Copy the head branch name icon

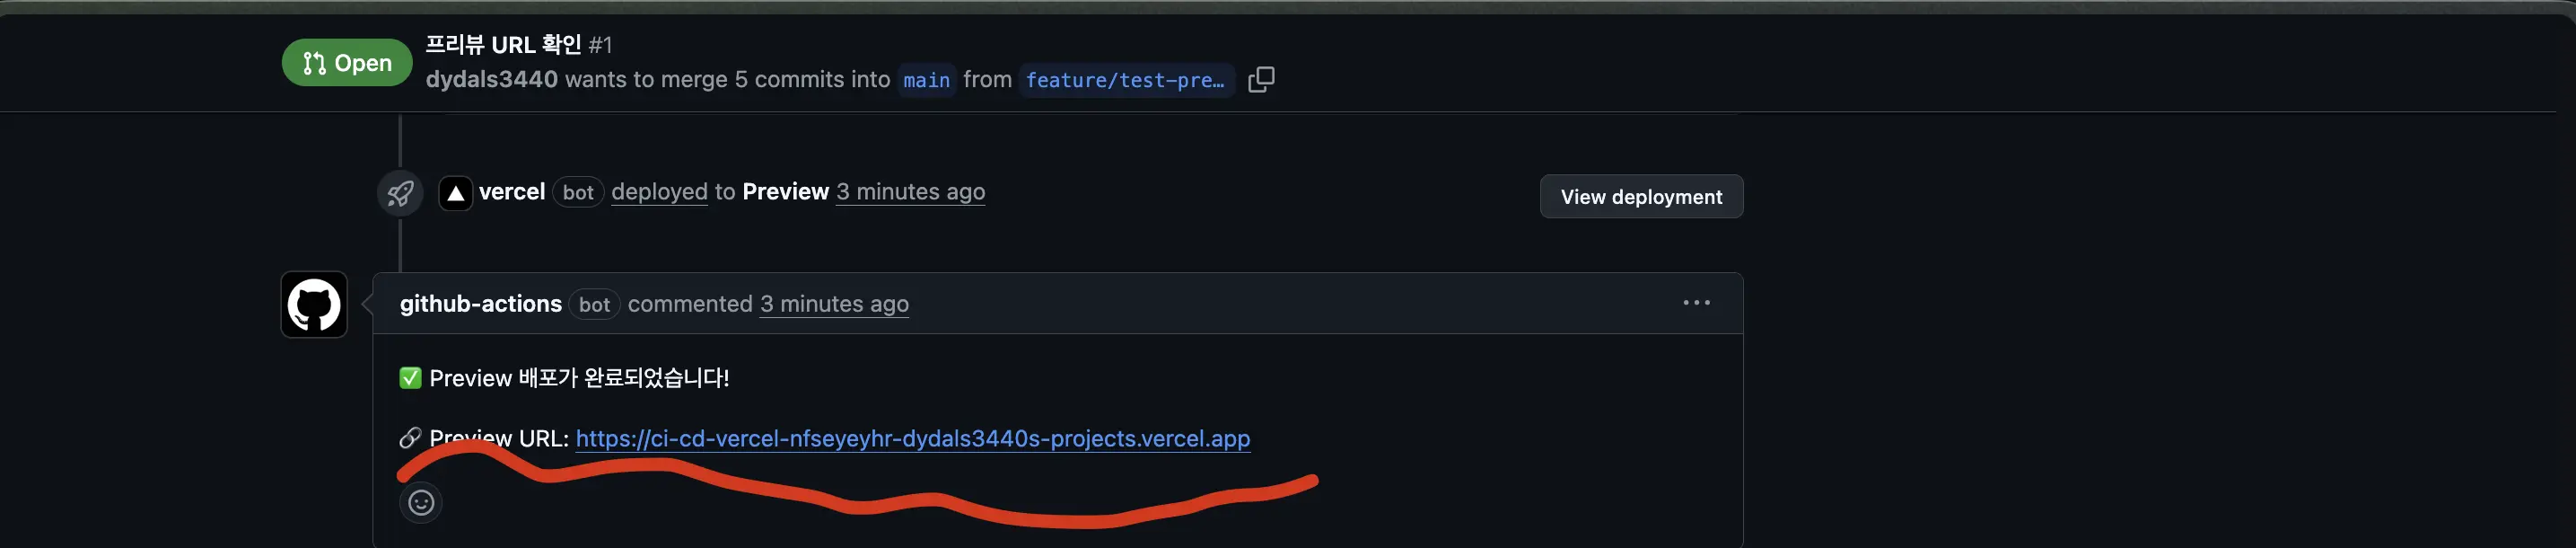coord(1261,80)
